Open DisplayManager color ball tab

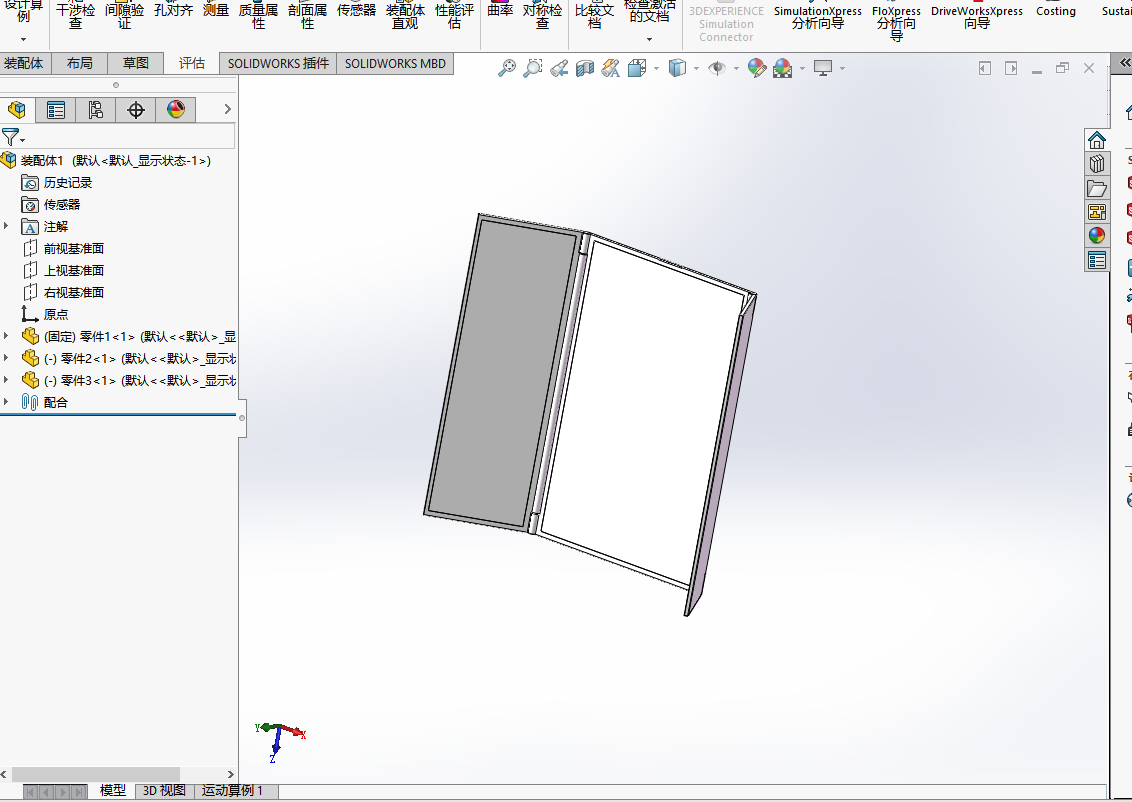(x=175, y=110)
